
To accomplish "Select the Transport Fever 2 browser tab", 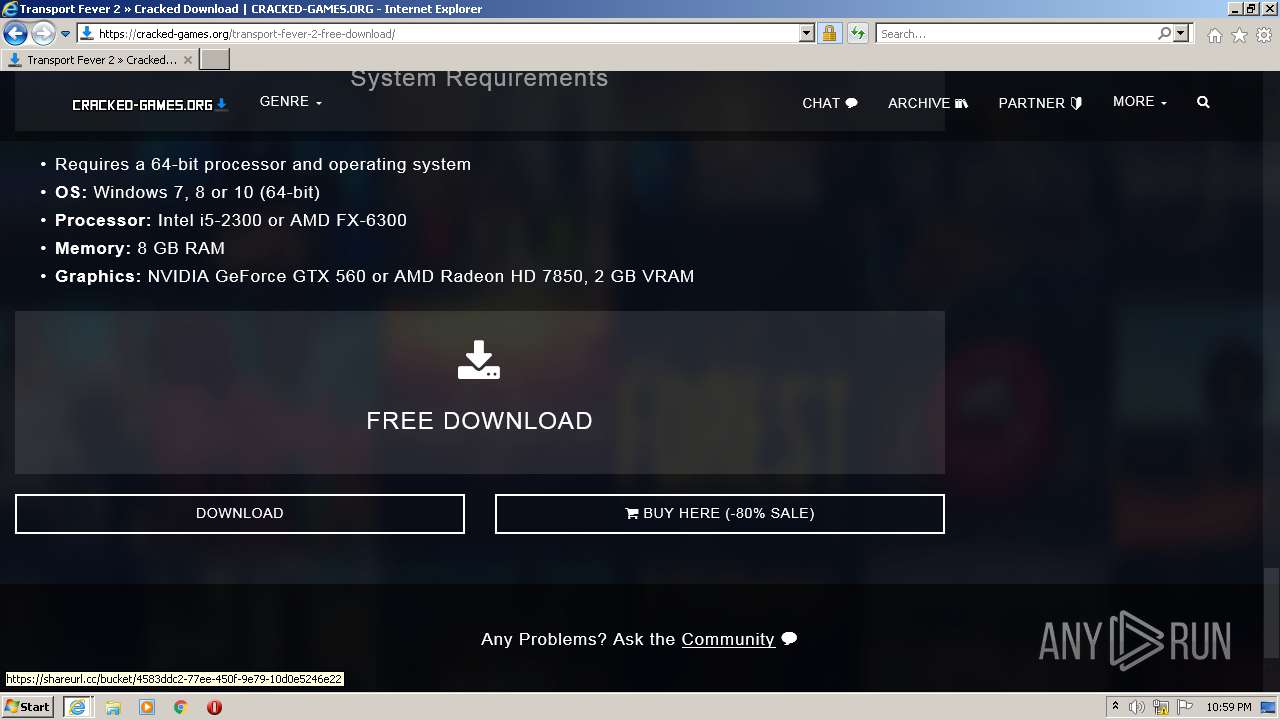I will tap(100, 60).
